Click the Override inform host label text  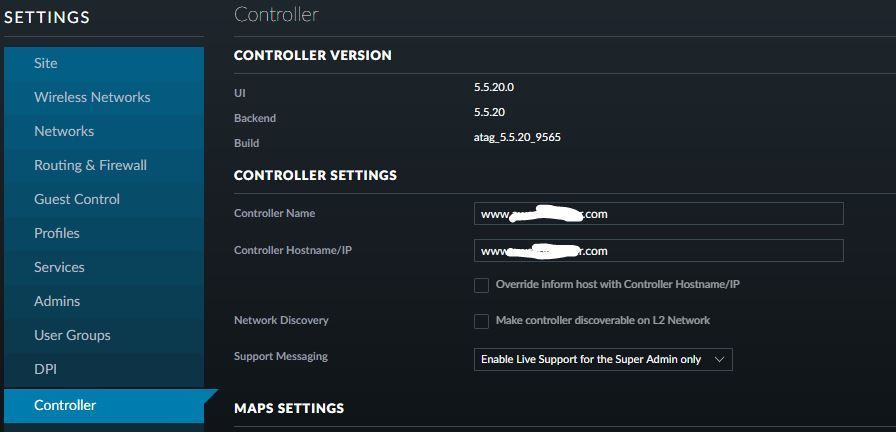click(x=617, y=285)
